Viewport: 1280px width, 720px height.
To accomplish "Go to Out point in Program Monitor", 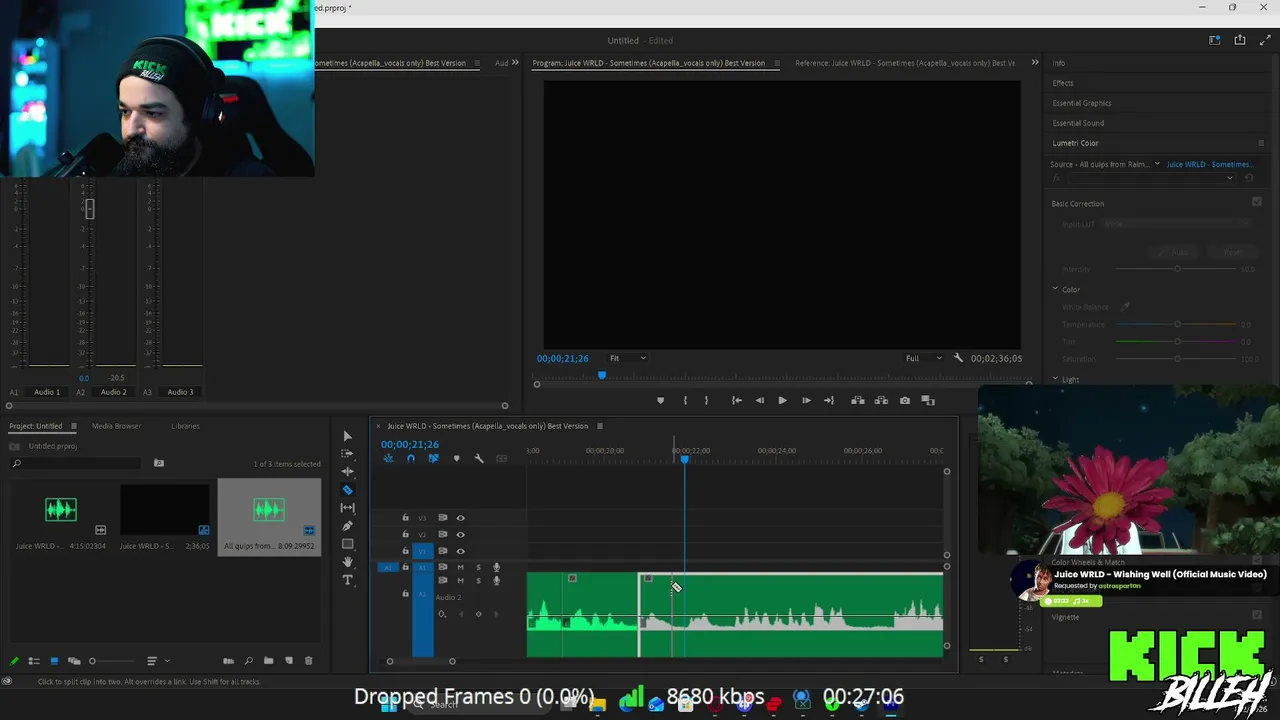I will 829,401.
